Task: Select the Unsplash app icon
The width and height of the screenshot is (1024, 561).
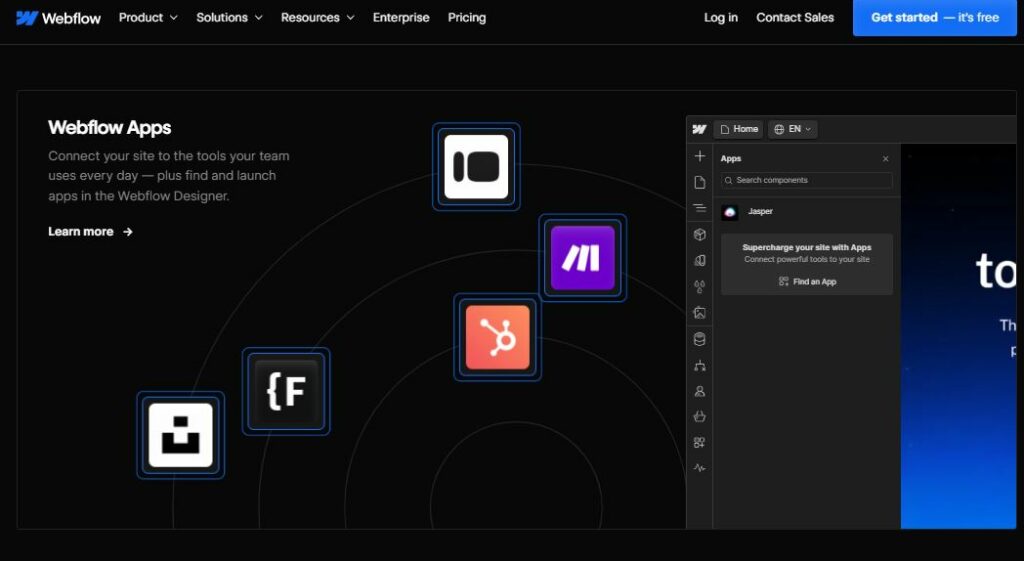Action: pyautogui.click(x=180, y=435)
